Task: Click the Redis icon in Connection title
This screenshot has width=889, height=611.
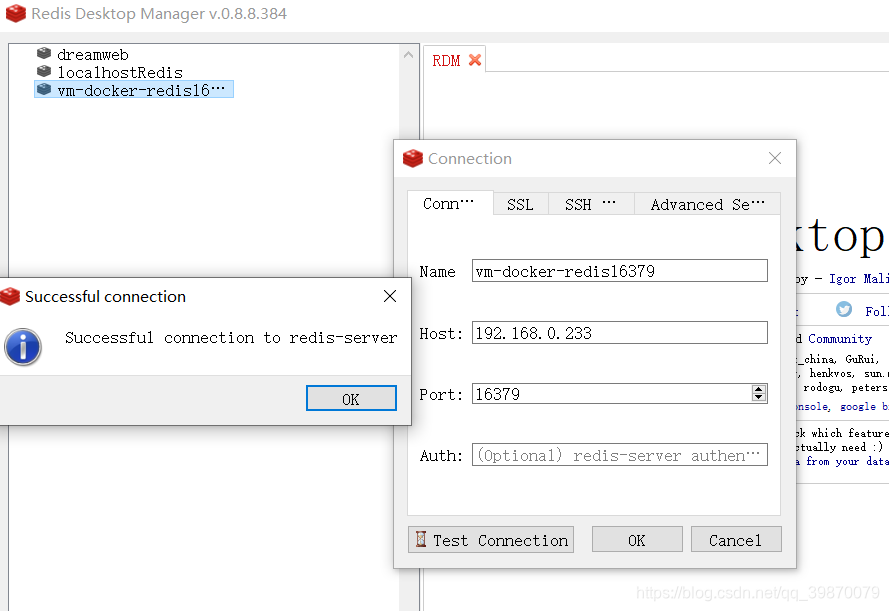Action: (x=413, y=158)
